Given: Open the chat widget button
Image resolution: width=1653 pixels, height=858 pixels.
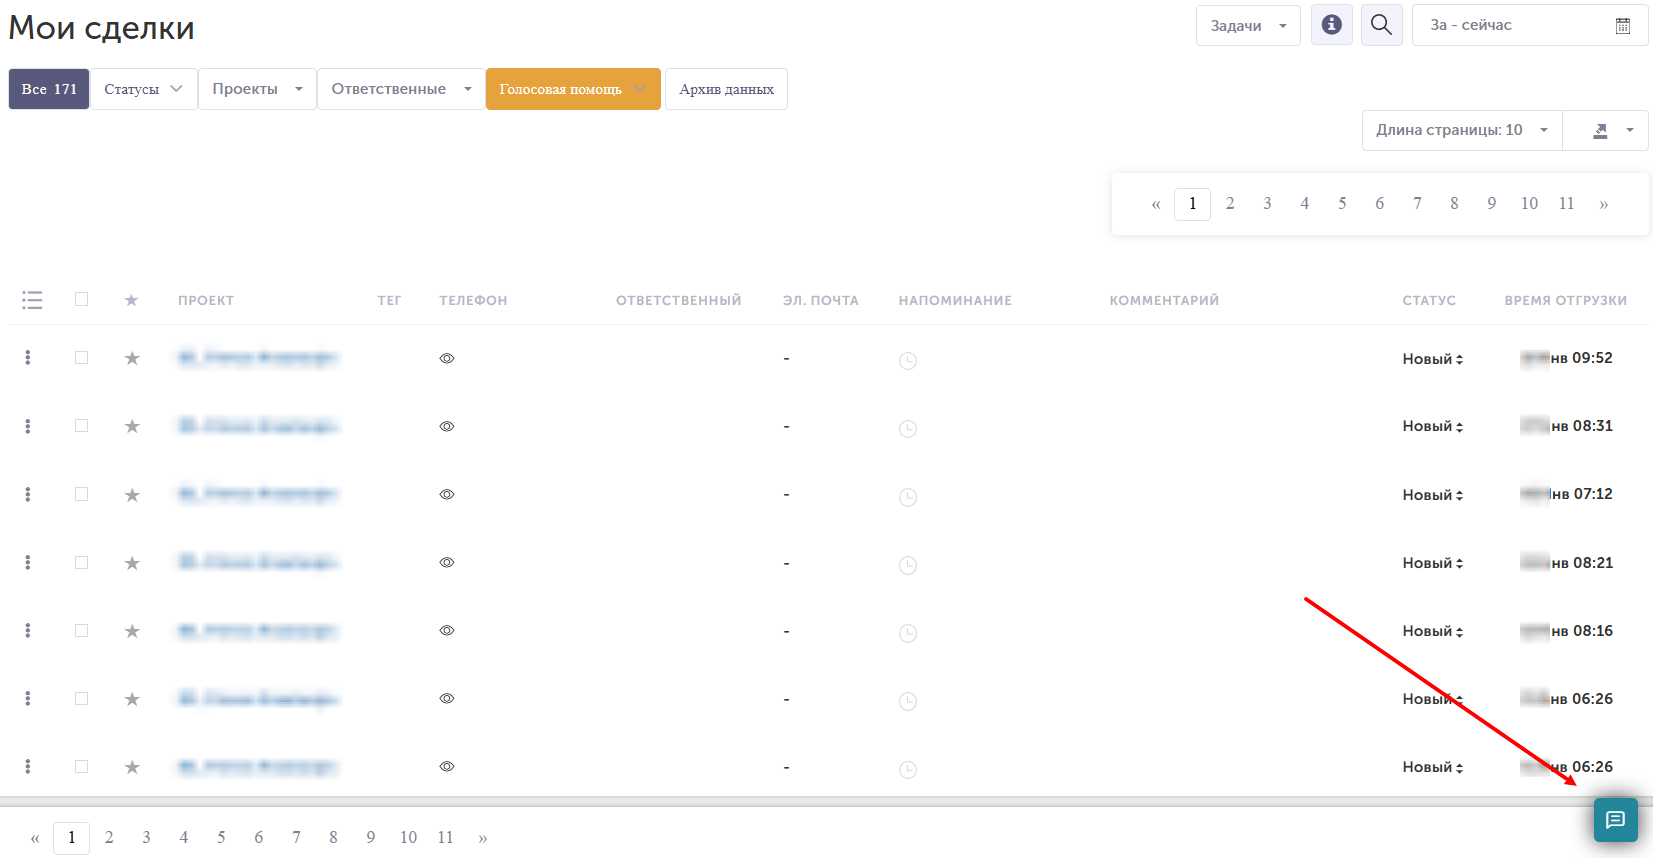Looking at the screenshot, I should pos(1615,820).
